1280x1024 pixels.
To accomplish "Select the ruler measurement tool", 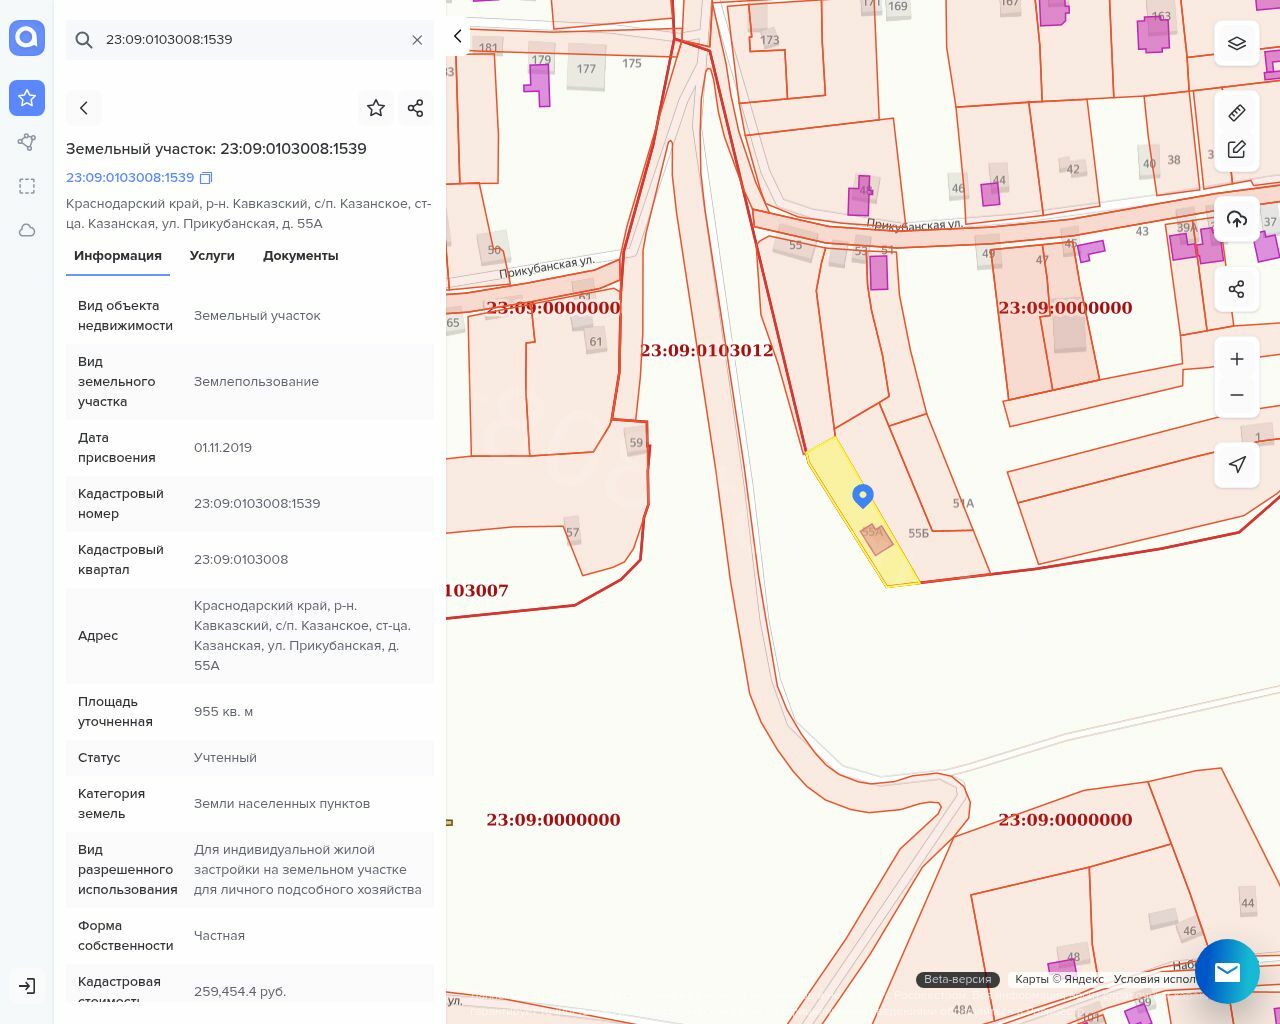I will click(1237, 113).
